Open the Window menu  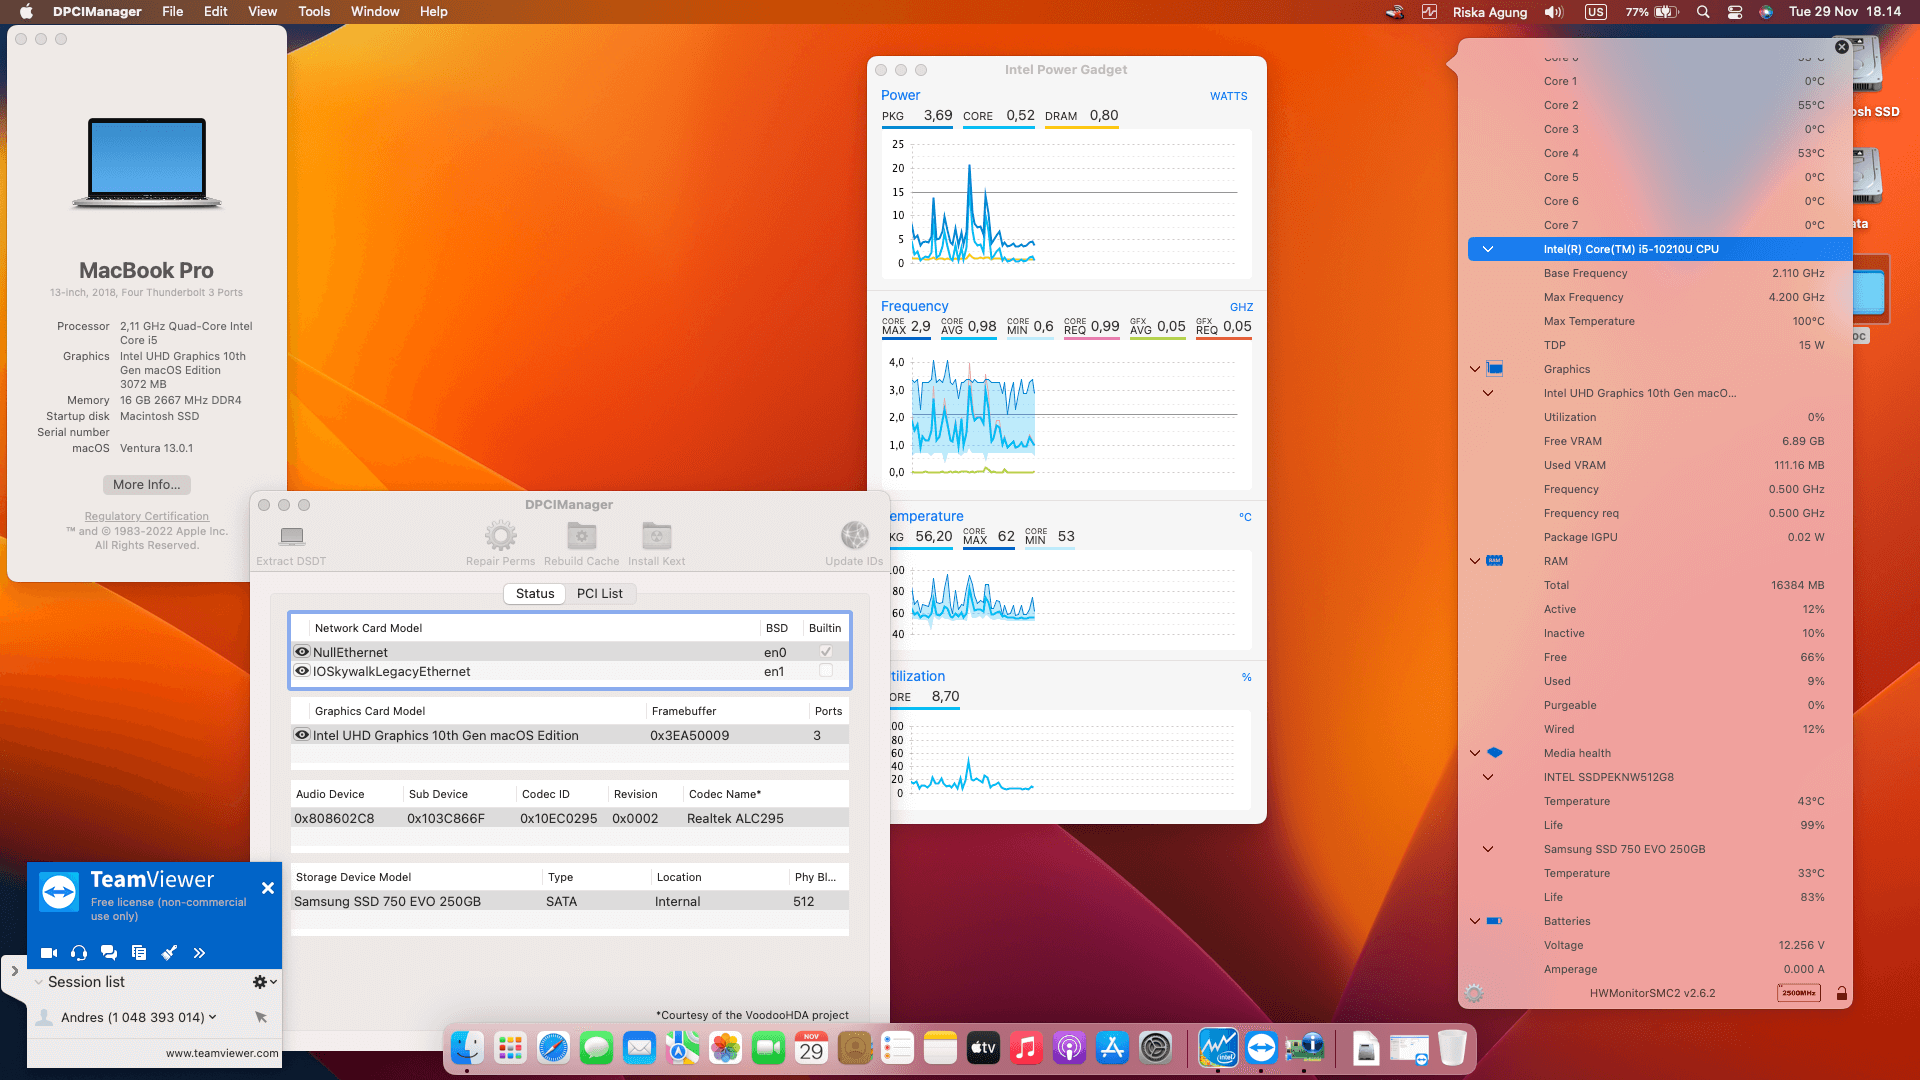pyautogui.click(x=375, y=12)
